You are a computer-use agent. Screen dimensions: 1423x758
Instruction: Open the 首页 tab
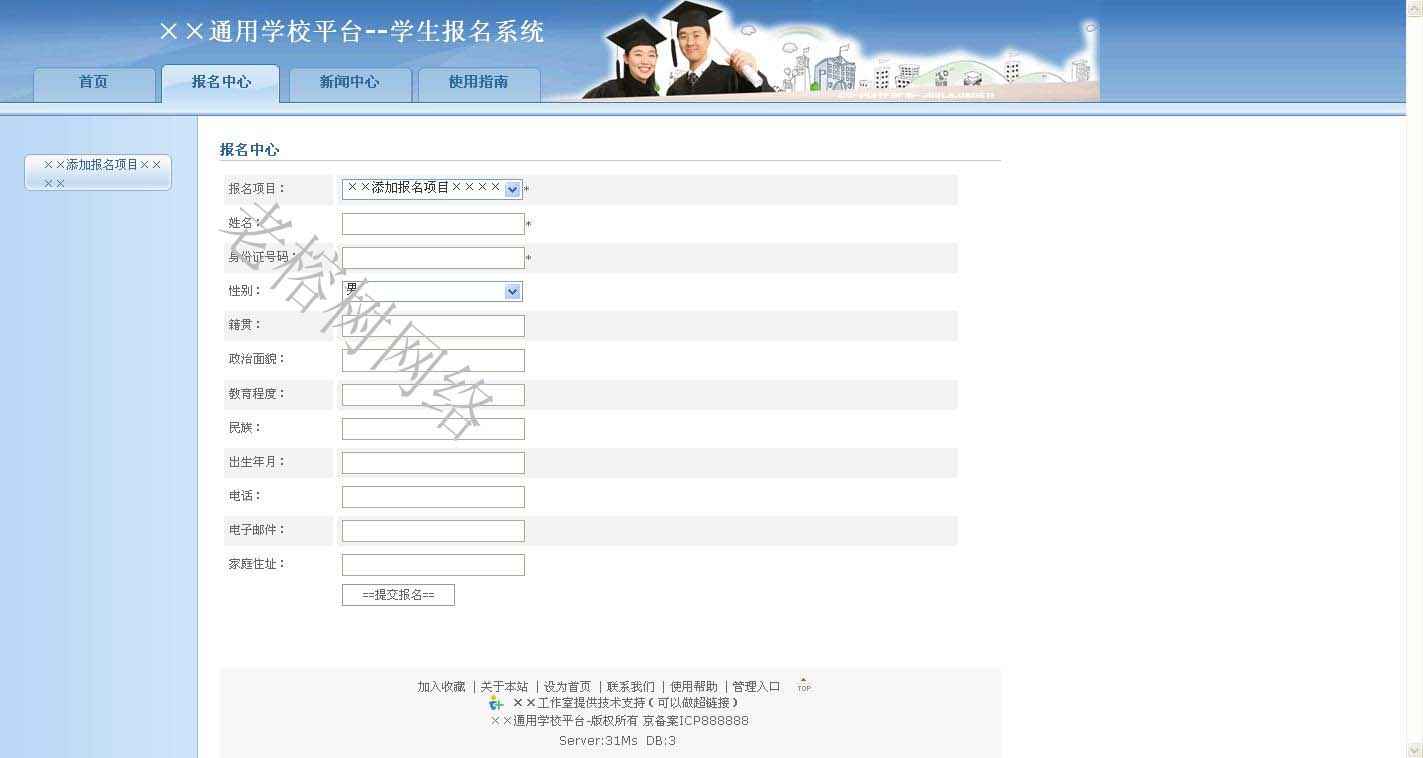[94, 83]
